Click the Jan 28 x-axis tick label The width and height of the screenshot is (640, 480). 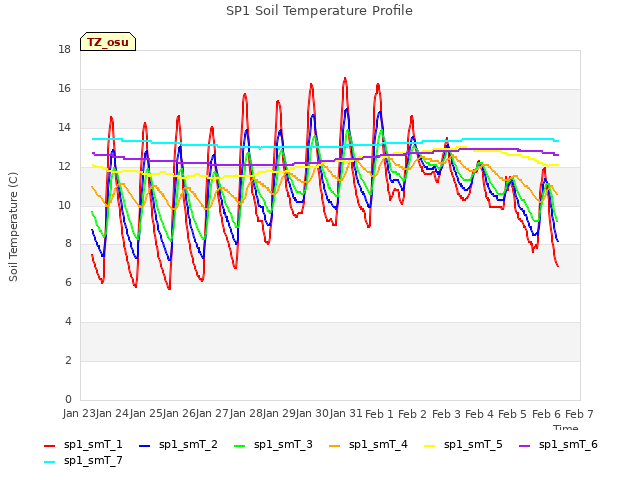[x=246, y=413]
